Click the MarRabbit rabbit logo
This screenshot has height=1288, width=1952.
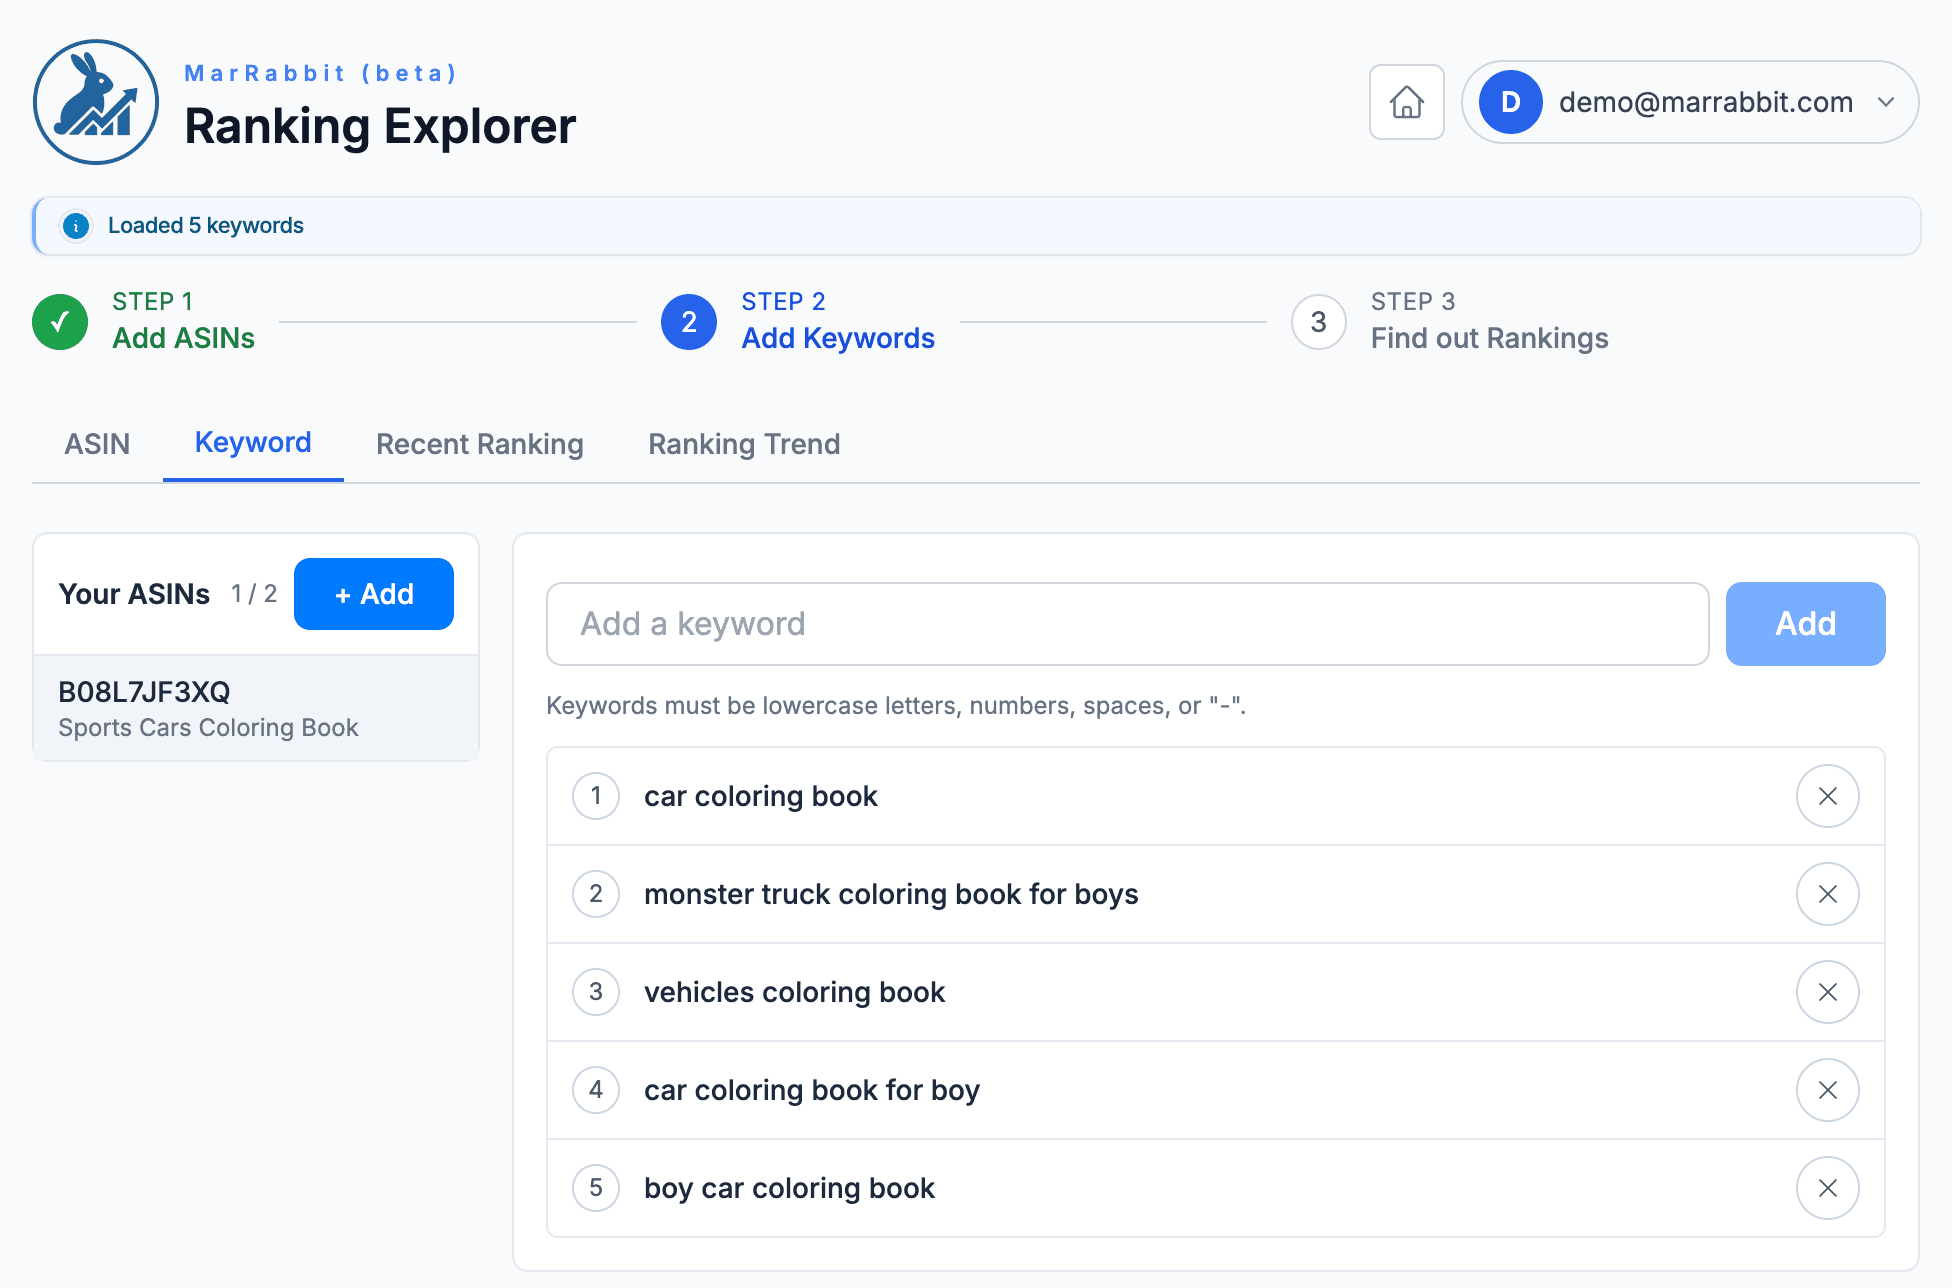click(96, 102)
